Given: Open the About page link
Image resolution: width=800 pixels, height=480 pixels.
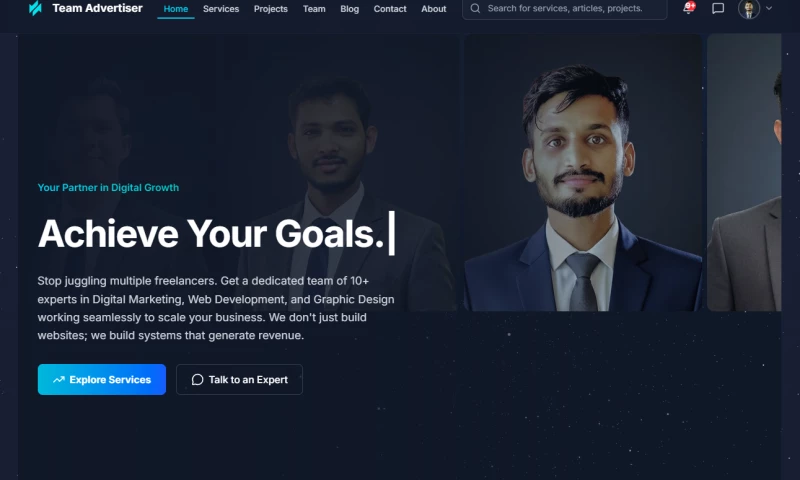Looking at the screenshot, I should [x=434, y=9].
